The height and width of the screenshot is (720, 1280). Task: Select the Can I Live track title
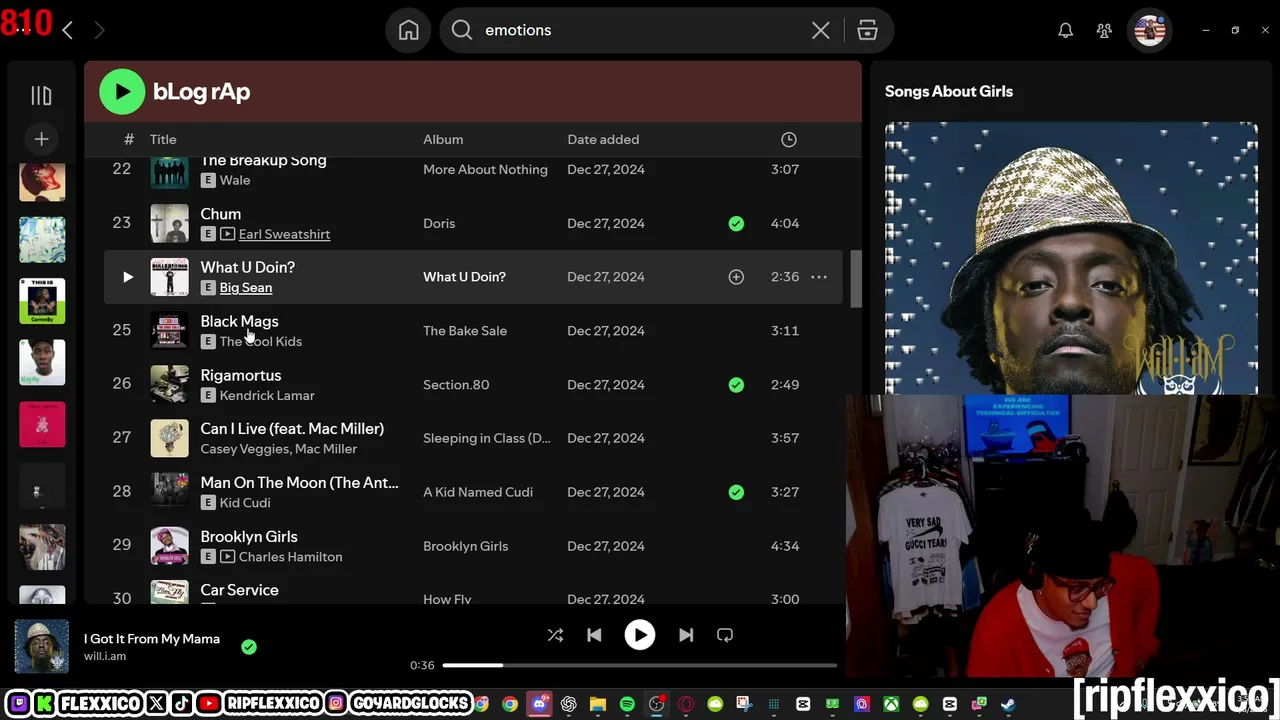pos(292,428)
